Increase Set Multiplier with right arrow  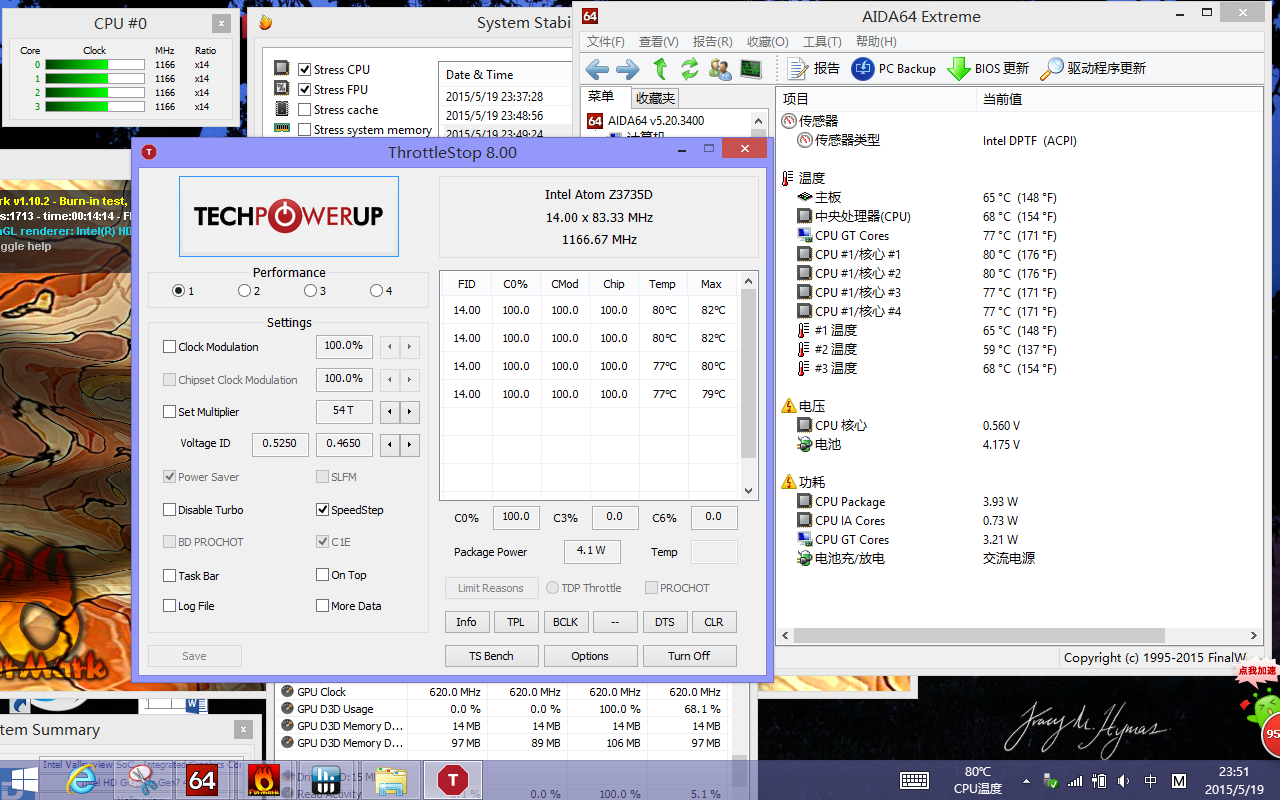point(409,412)
